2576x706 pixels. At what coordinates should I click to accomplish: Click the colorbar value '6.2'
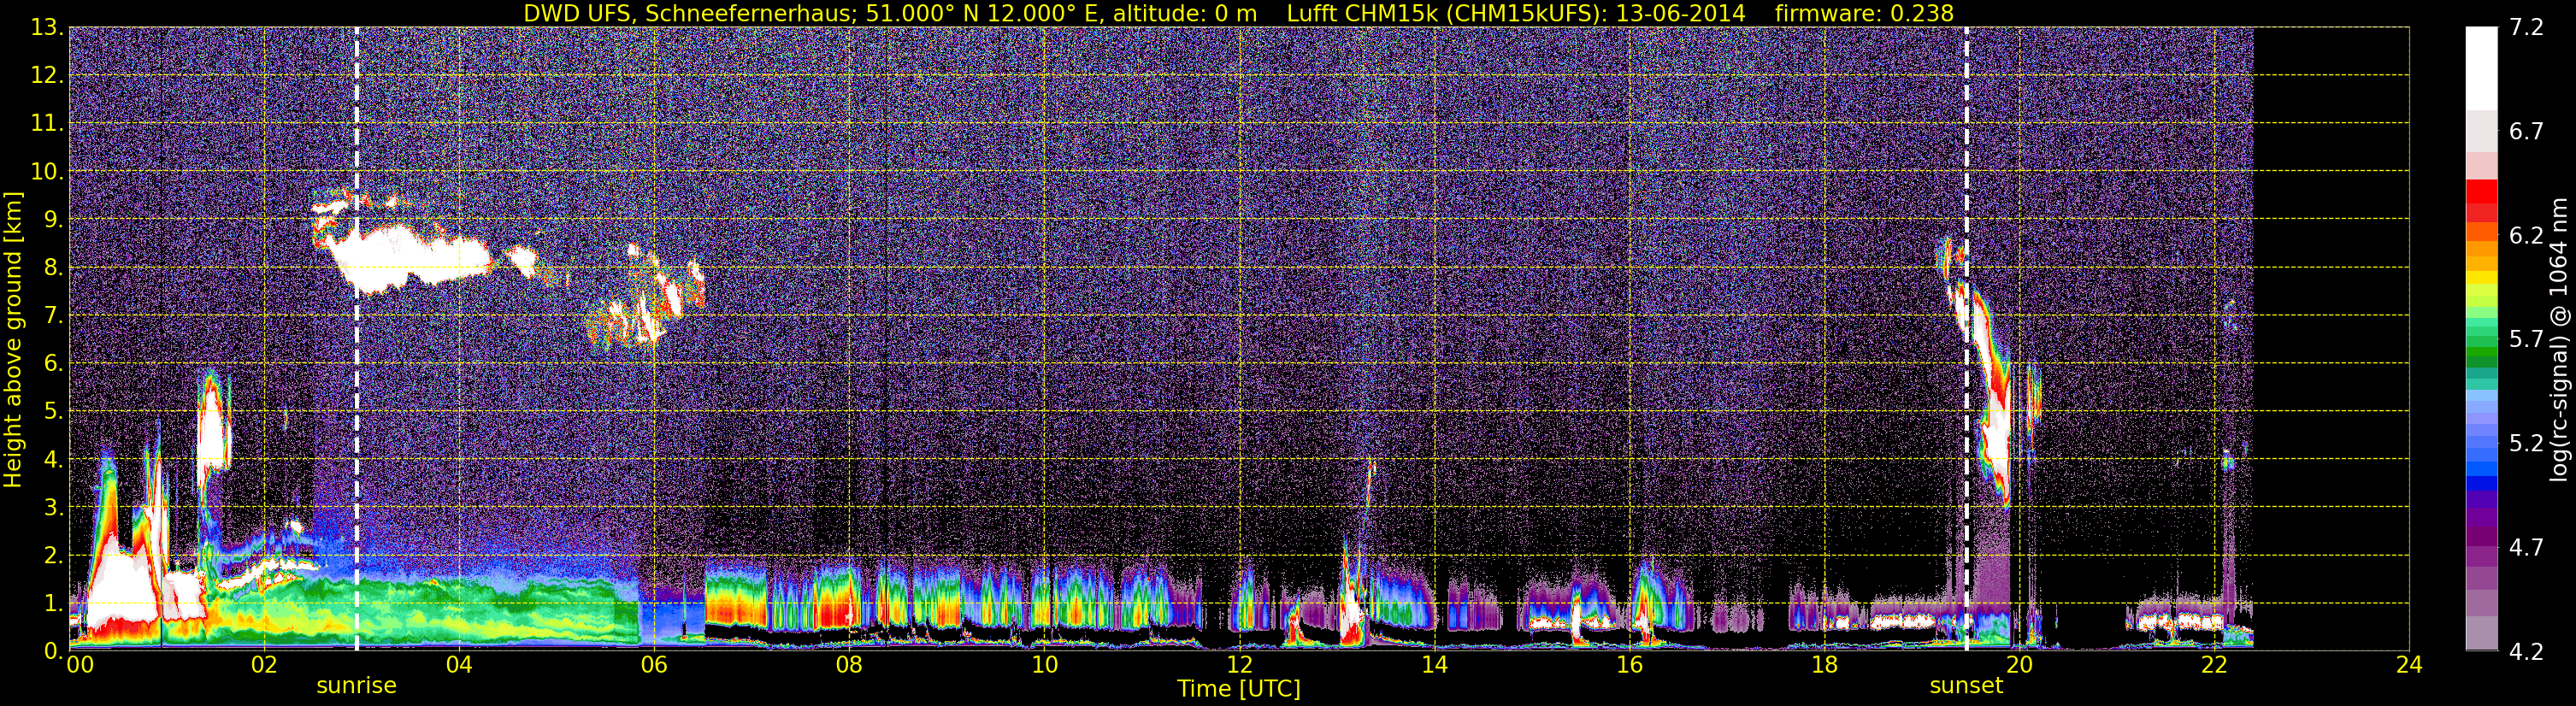(2526, 236)
